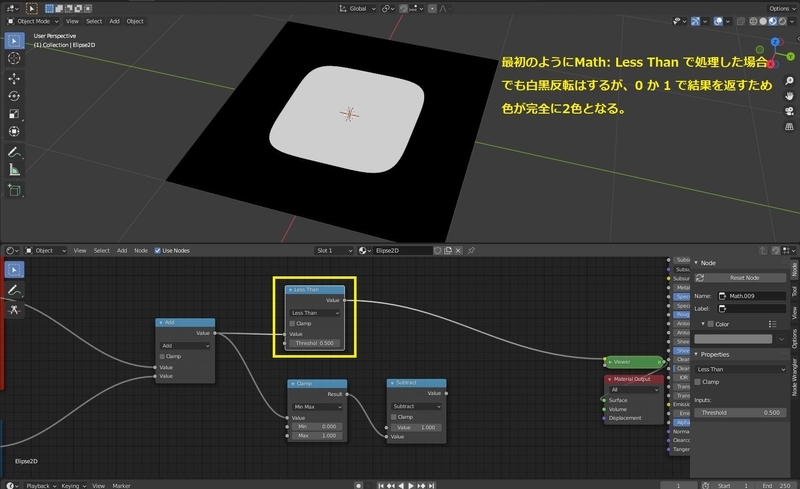The height and width of the screenshot is (489, 800).
Task: Jump to timeline start icon
Action: [x=381, y=485]
